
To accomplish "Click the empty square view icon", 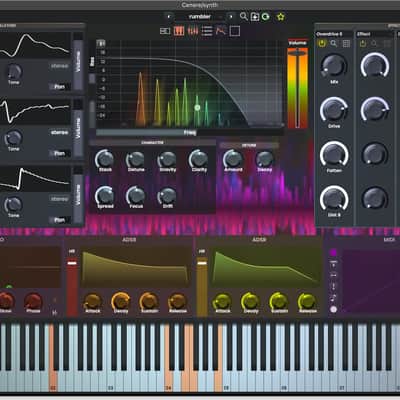I will point(235,31).
